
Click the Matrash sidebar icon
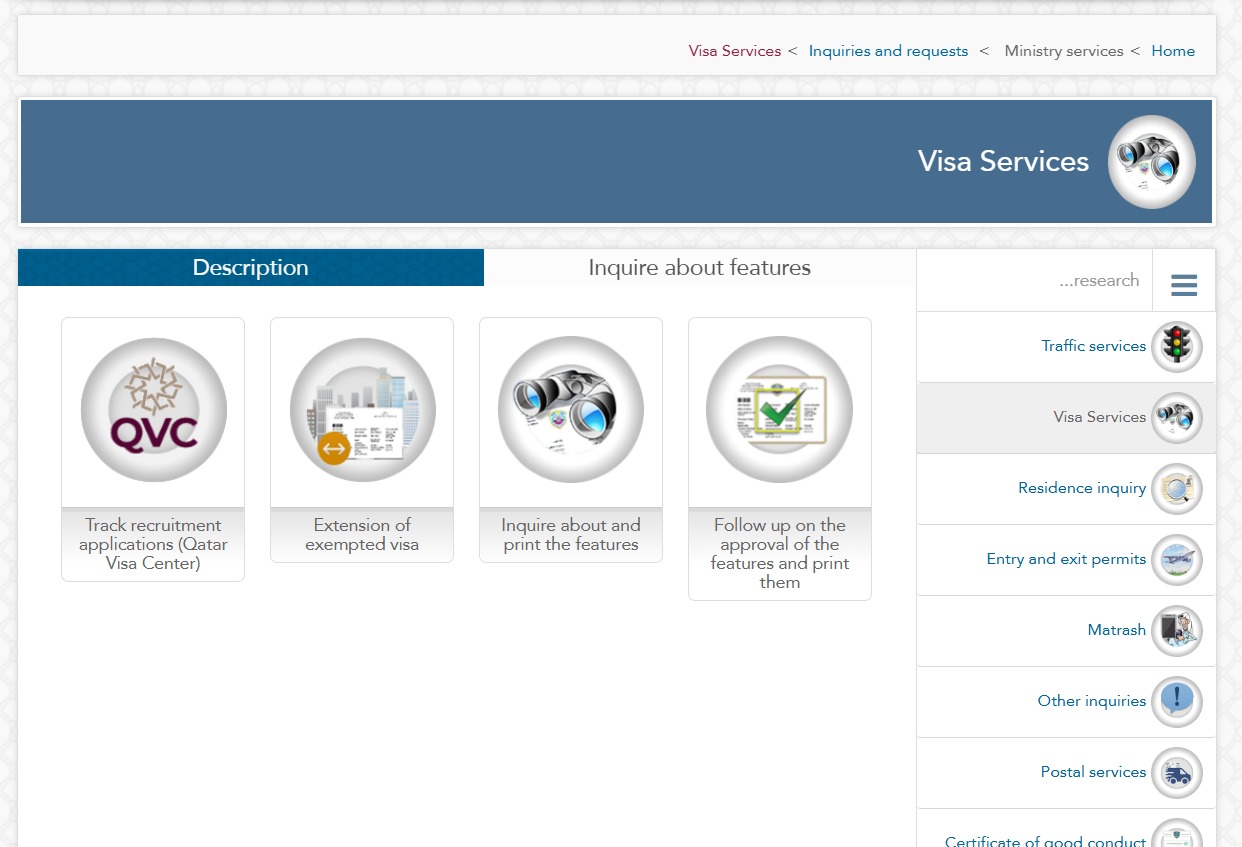click(1176, 631)
